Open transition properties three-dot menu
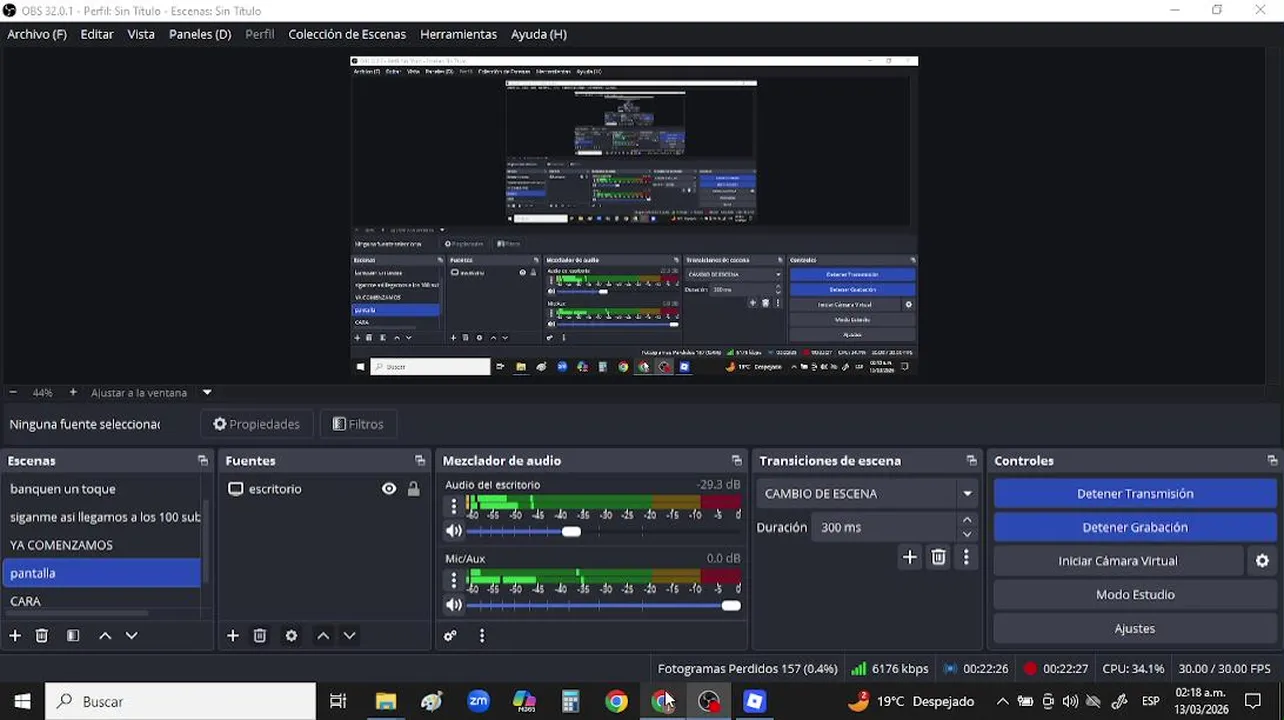The height and width of the screenshot is (720, 1284). point(966,557)
